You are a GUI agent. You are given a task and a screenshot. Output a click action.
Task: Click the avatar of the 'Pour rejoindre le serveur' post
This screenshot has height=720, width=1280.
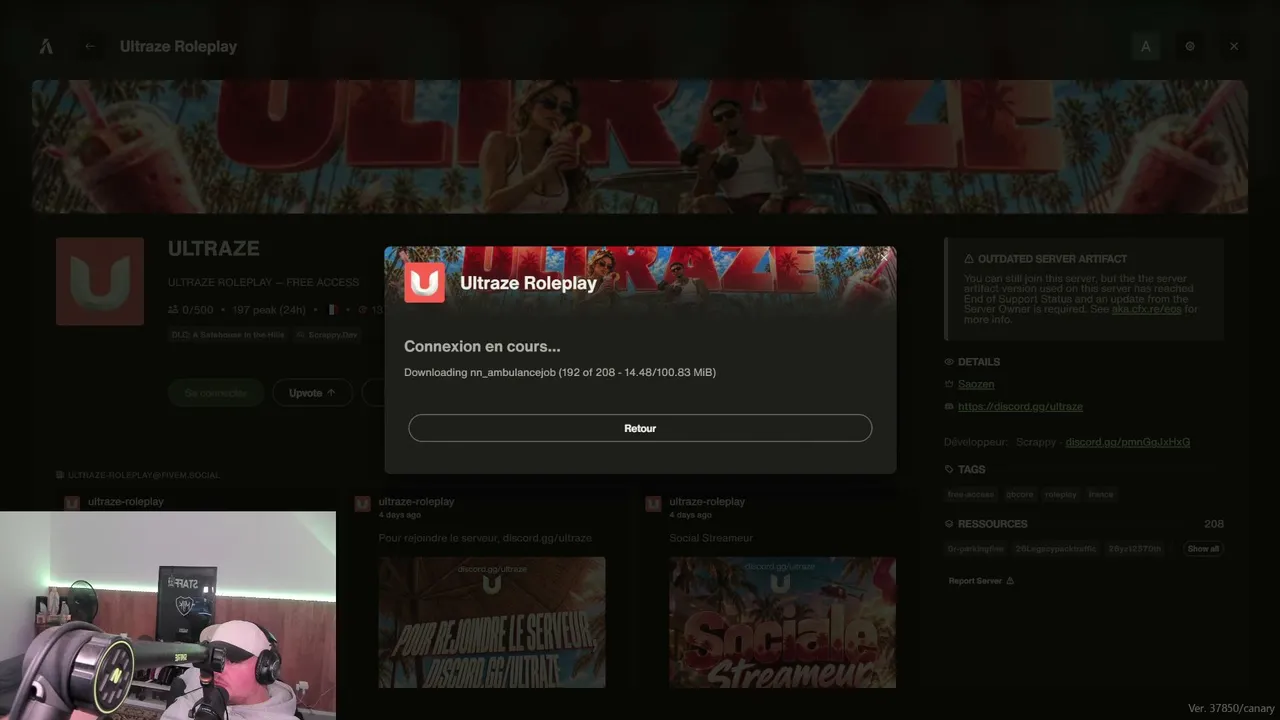click(363, 503)
